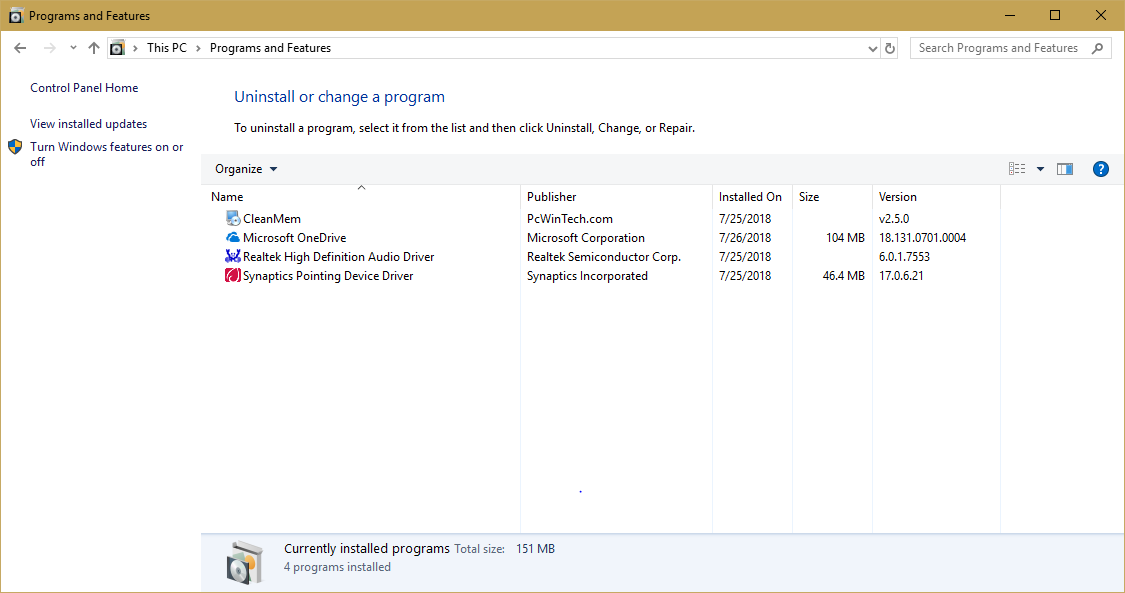The height and width of the screenshot is (593, 1125).
Task: Click version 17.0.6.21 cell
Action: pyautogui.click(x=901, y=276)
